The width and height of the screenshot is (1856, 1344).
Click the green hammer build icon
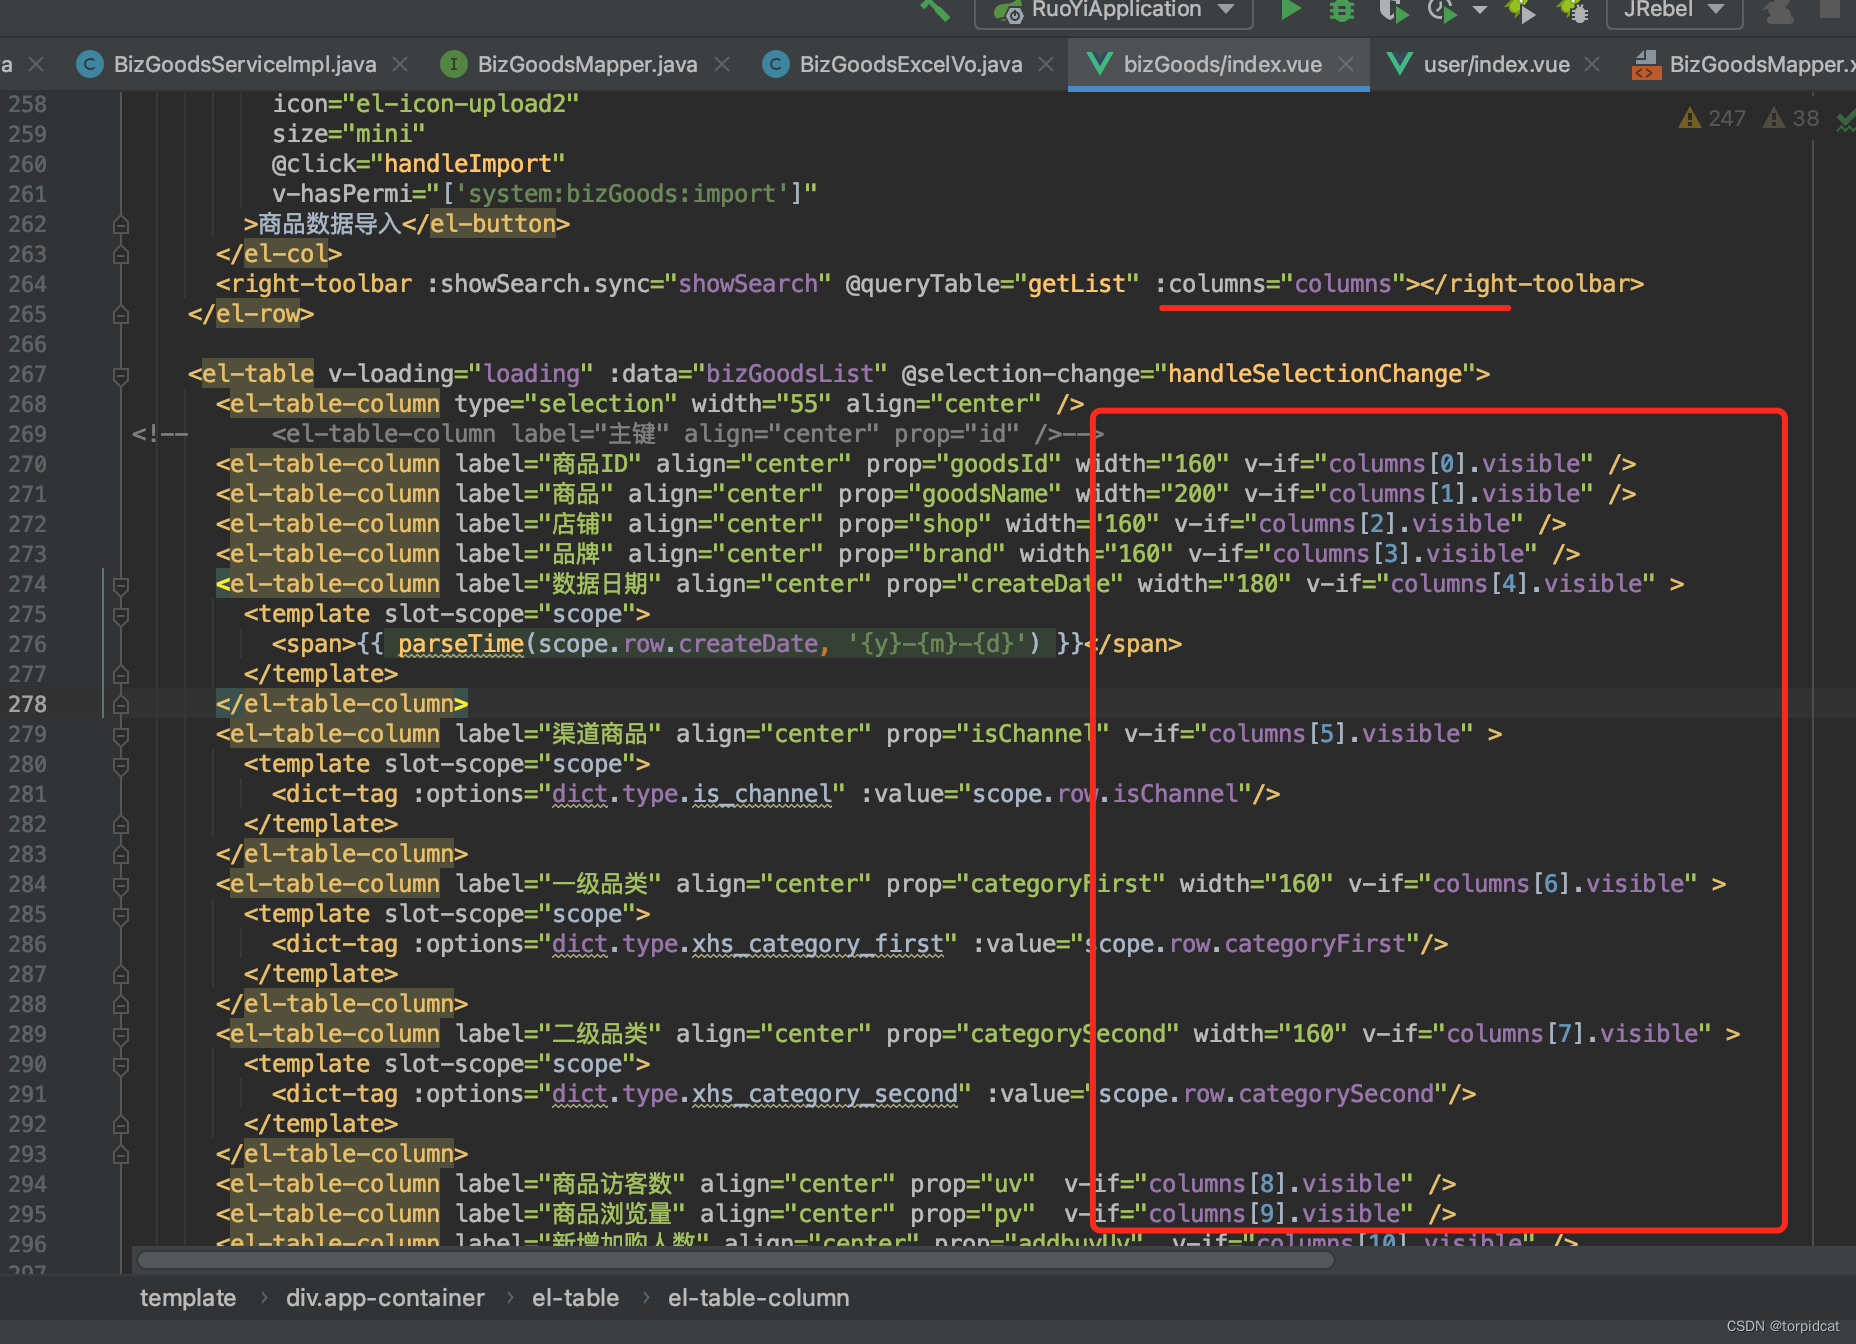coord(935,10)
